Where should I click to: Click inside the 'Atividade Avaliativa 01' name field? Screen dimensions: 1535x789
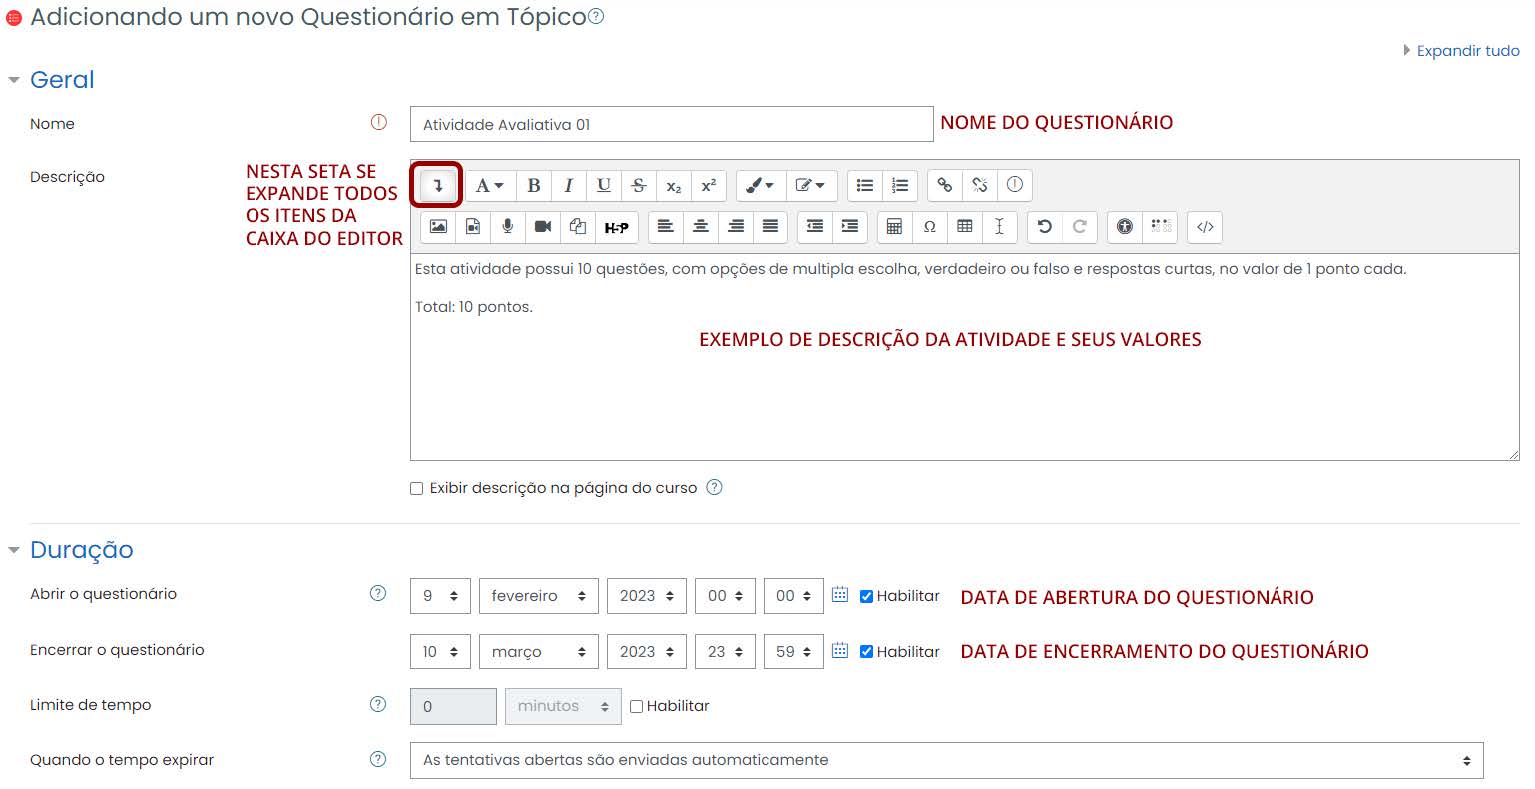pyautogui.click(x=670, y=123)
